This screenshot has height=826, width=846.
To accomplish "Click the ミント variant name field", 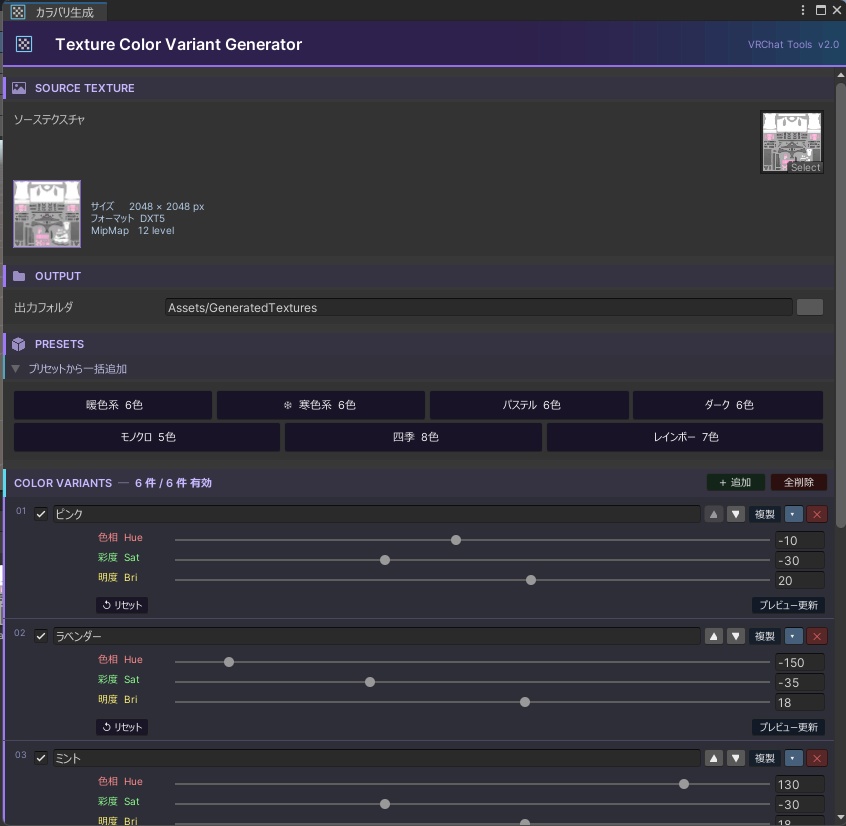I will 377,758.
